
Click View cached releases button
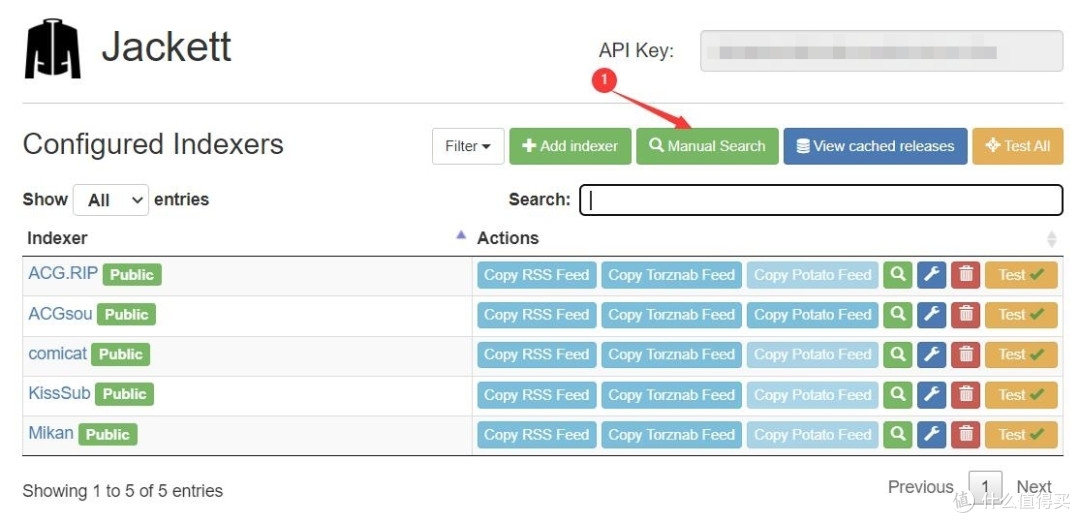tap(875, 146)
